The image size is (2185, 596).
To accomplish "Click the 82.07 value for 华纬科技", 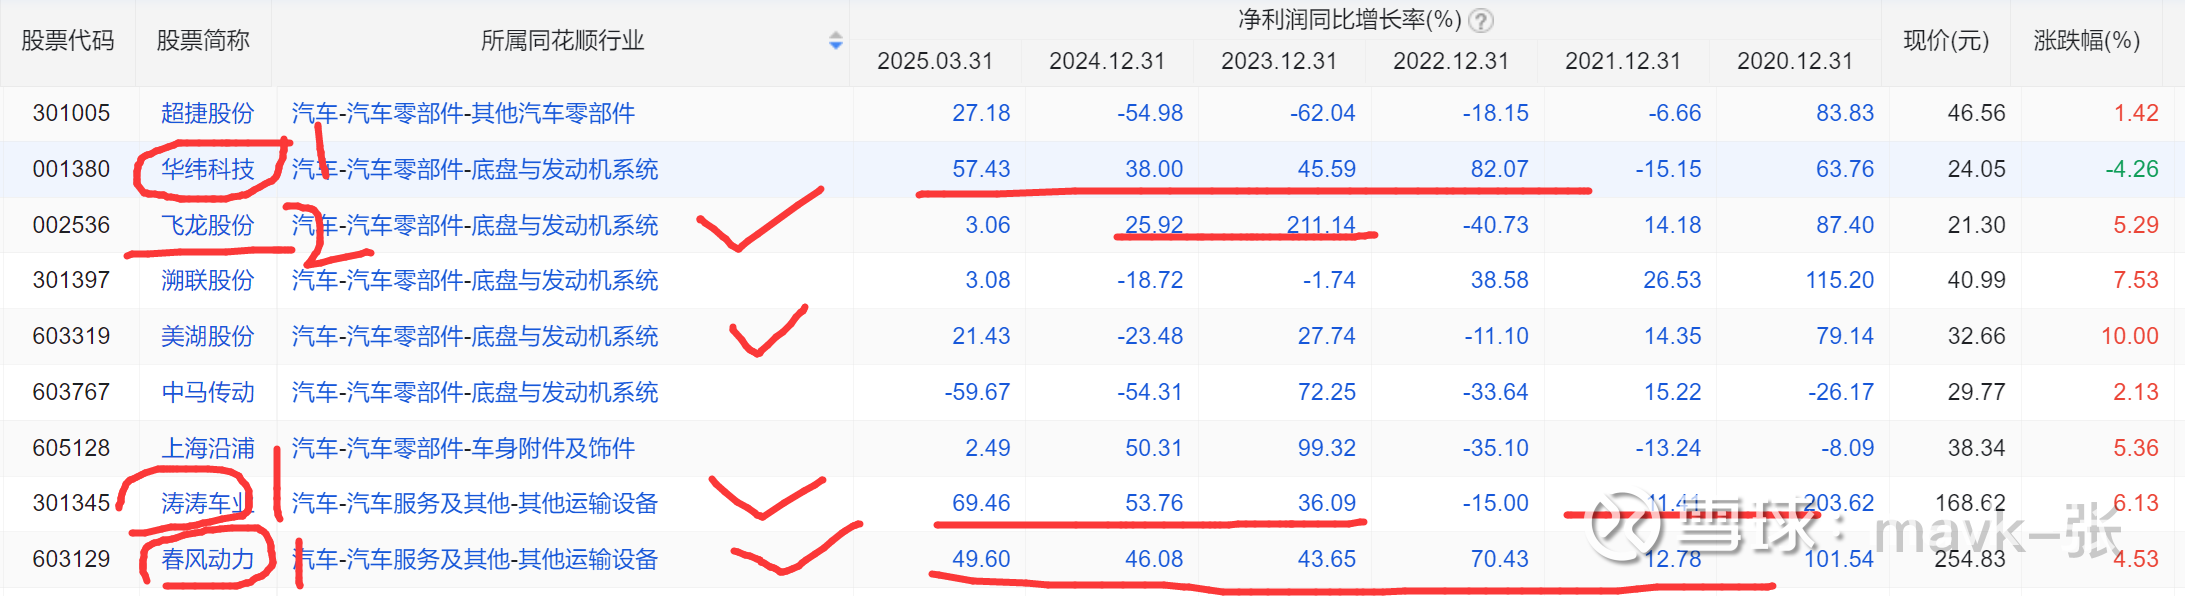I will pyautogui.click(x=1499, y=169).
